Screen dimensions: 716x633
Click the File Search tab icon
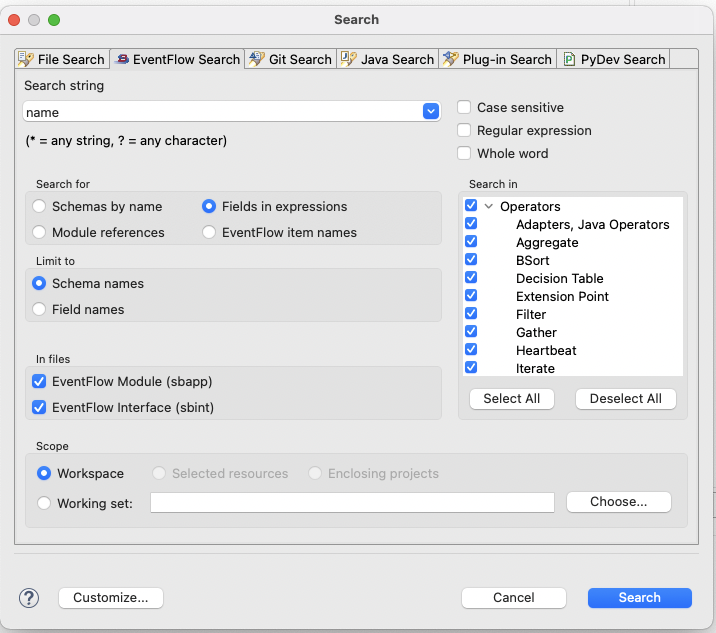pos(26,60)
